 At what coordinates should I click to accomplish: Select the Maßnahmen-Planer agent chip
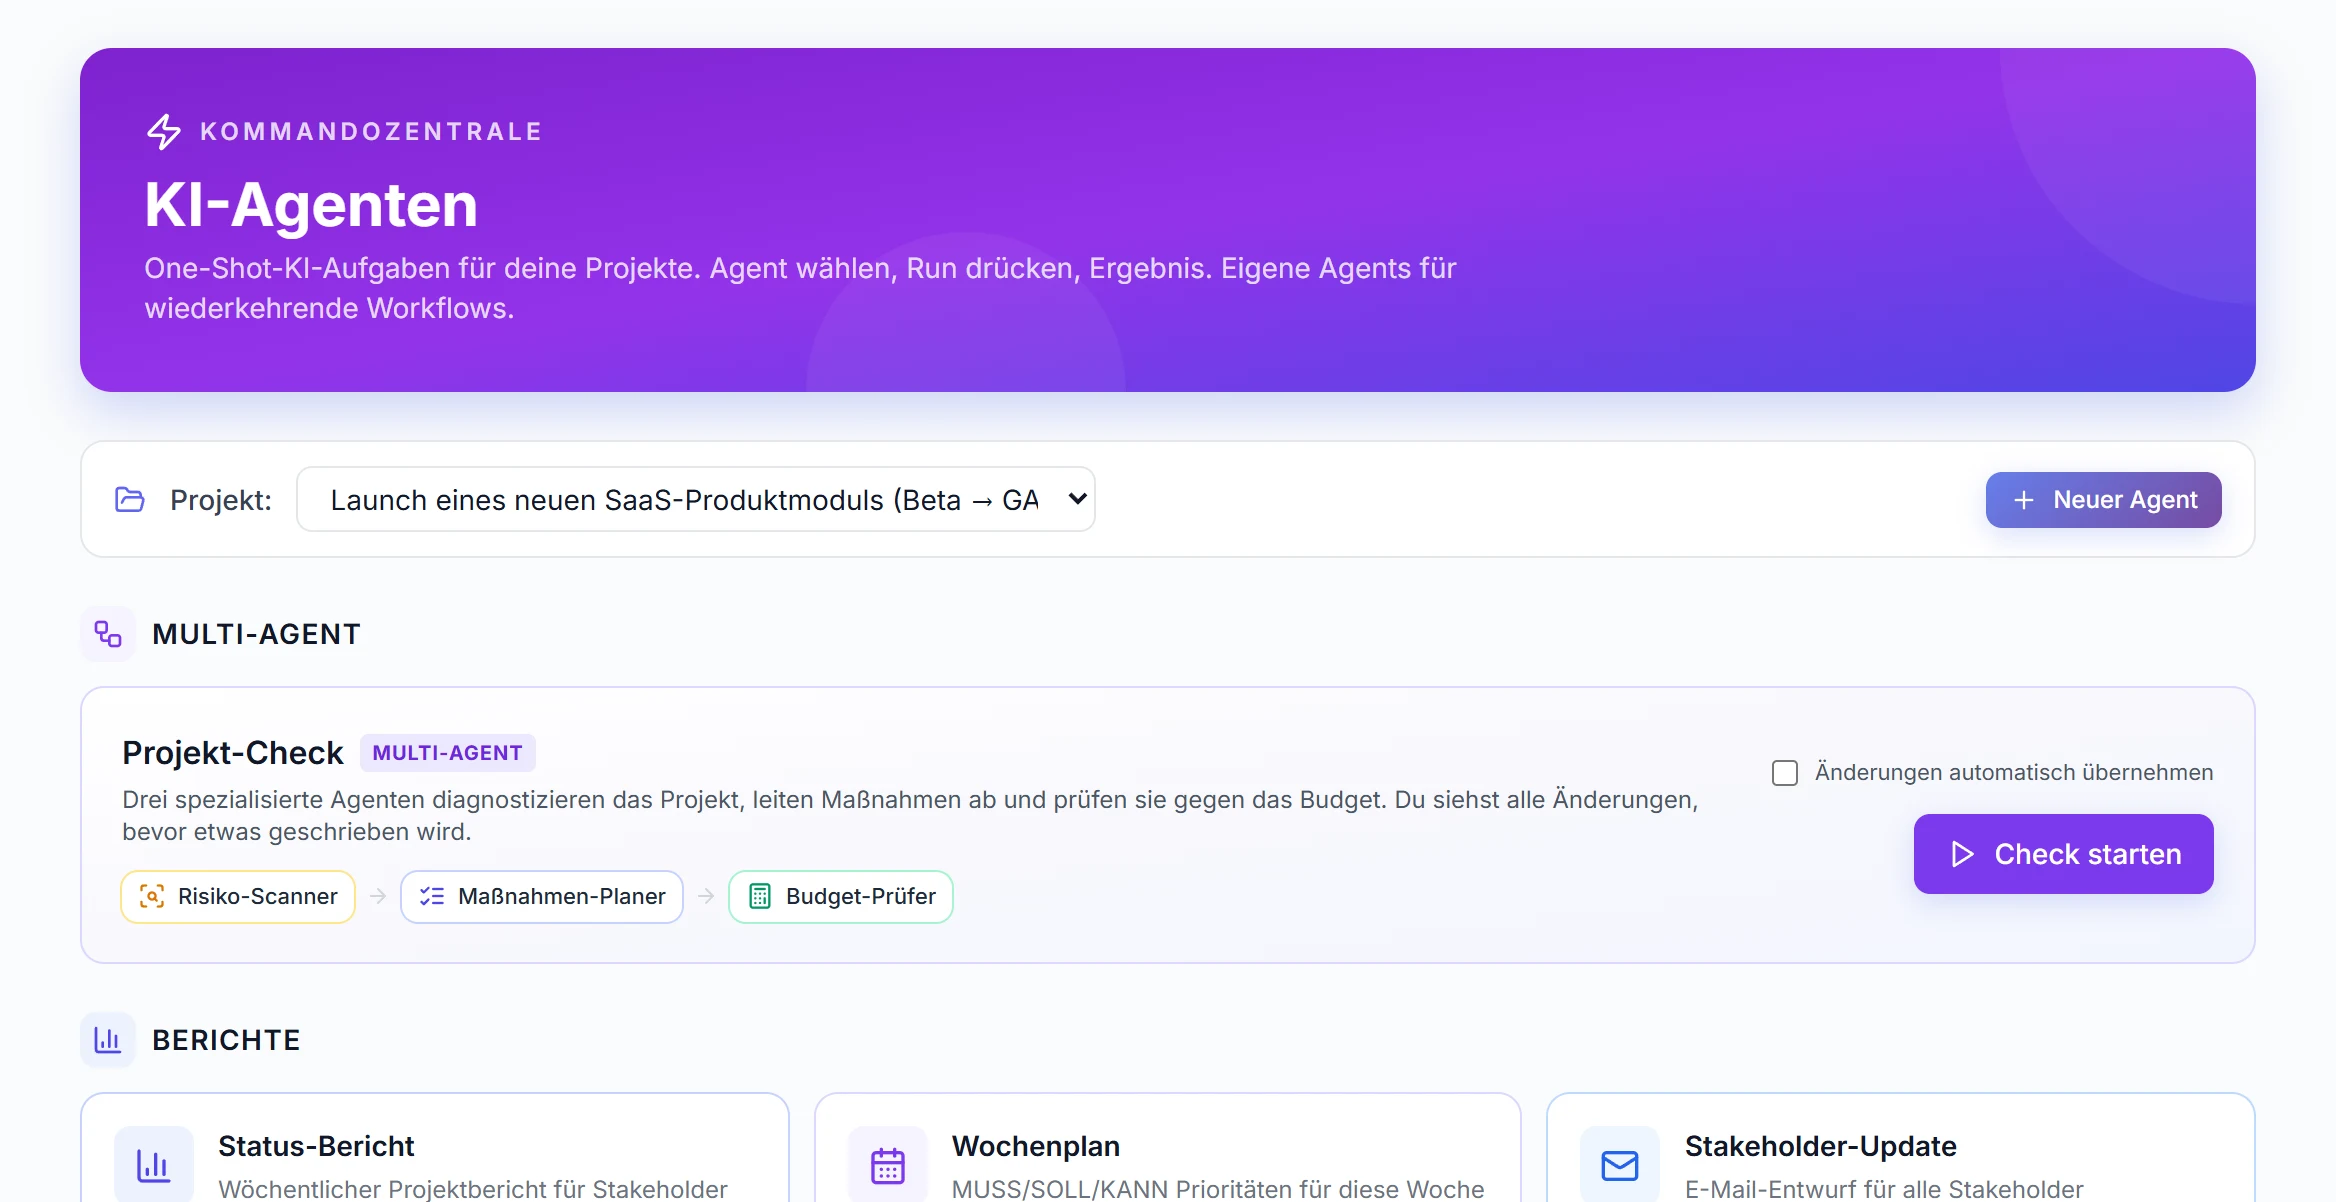tap(542, 896)
